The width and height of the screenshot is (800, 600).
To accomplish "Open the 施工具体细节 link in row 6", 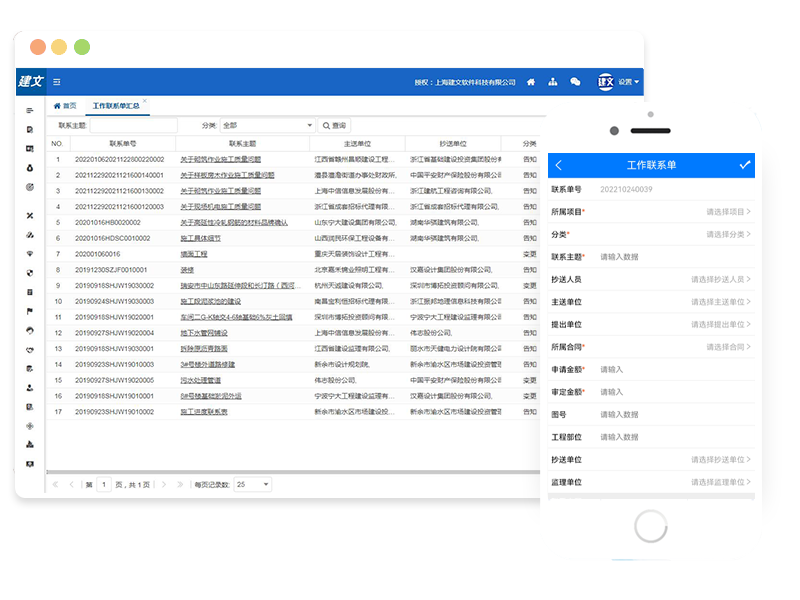I will coord(201,238).
